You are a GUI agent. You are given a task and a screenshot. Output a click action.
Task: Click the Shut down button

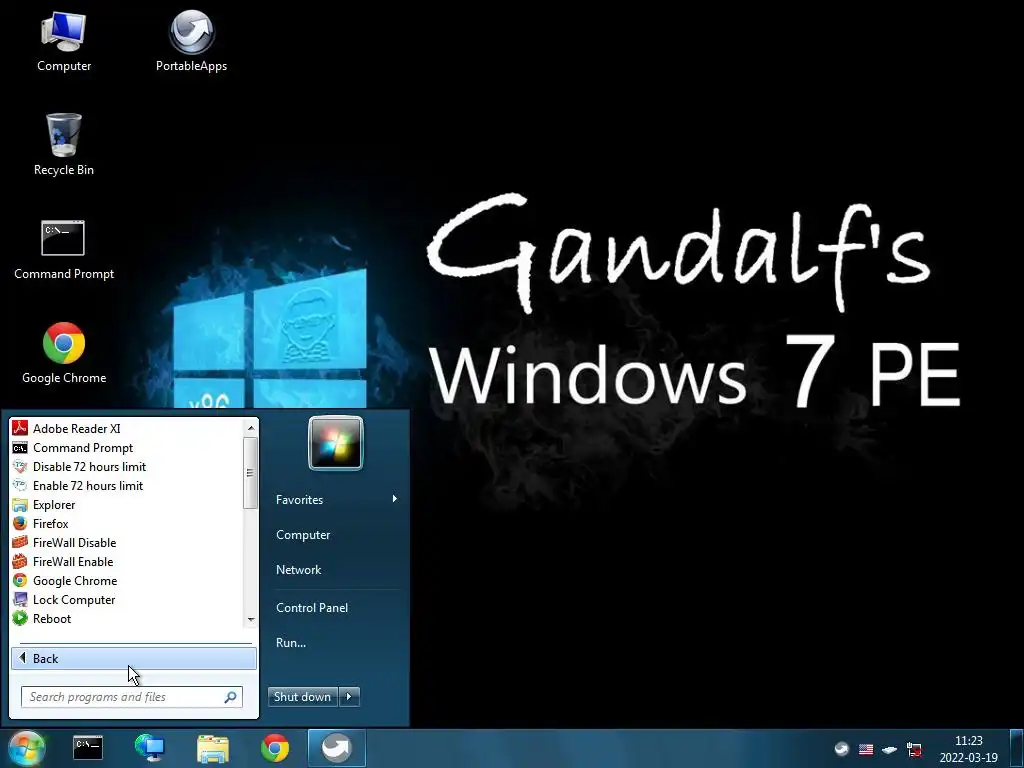[302, 697]
